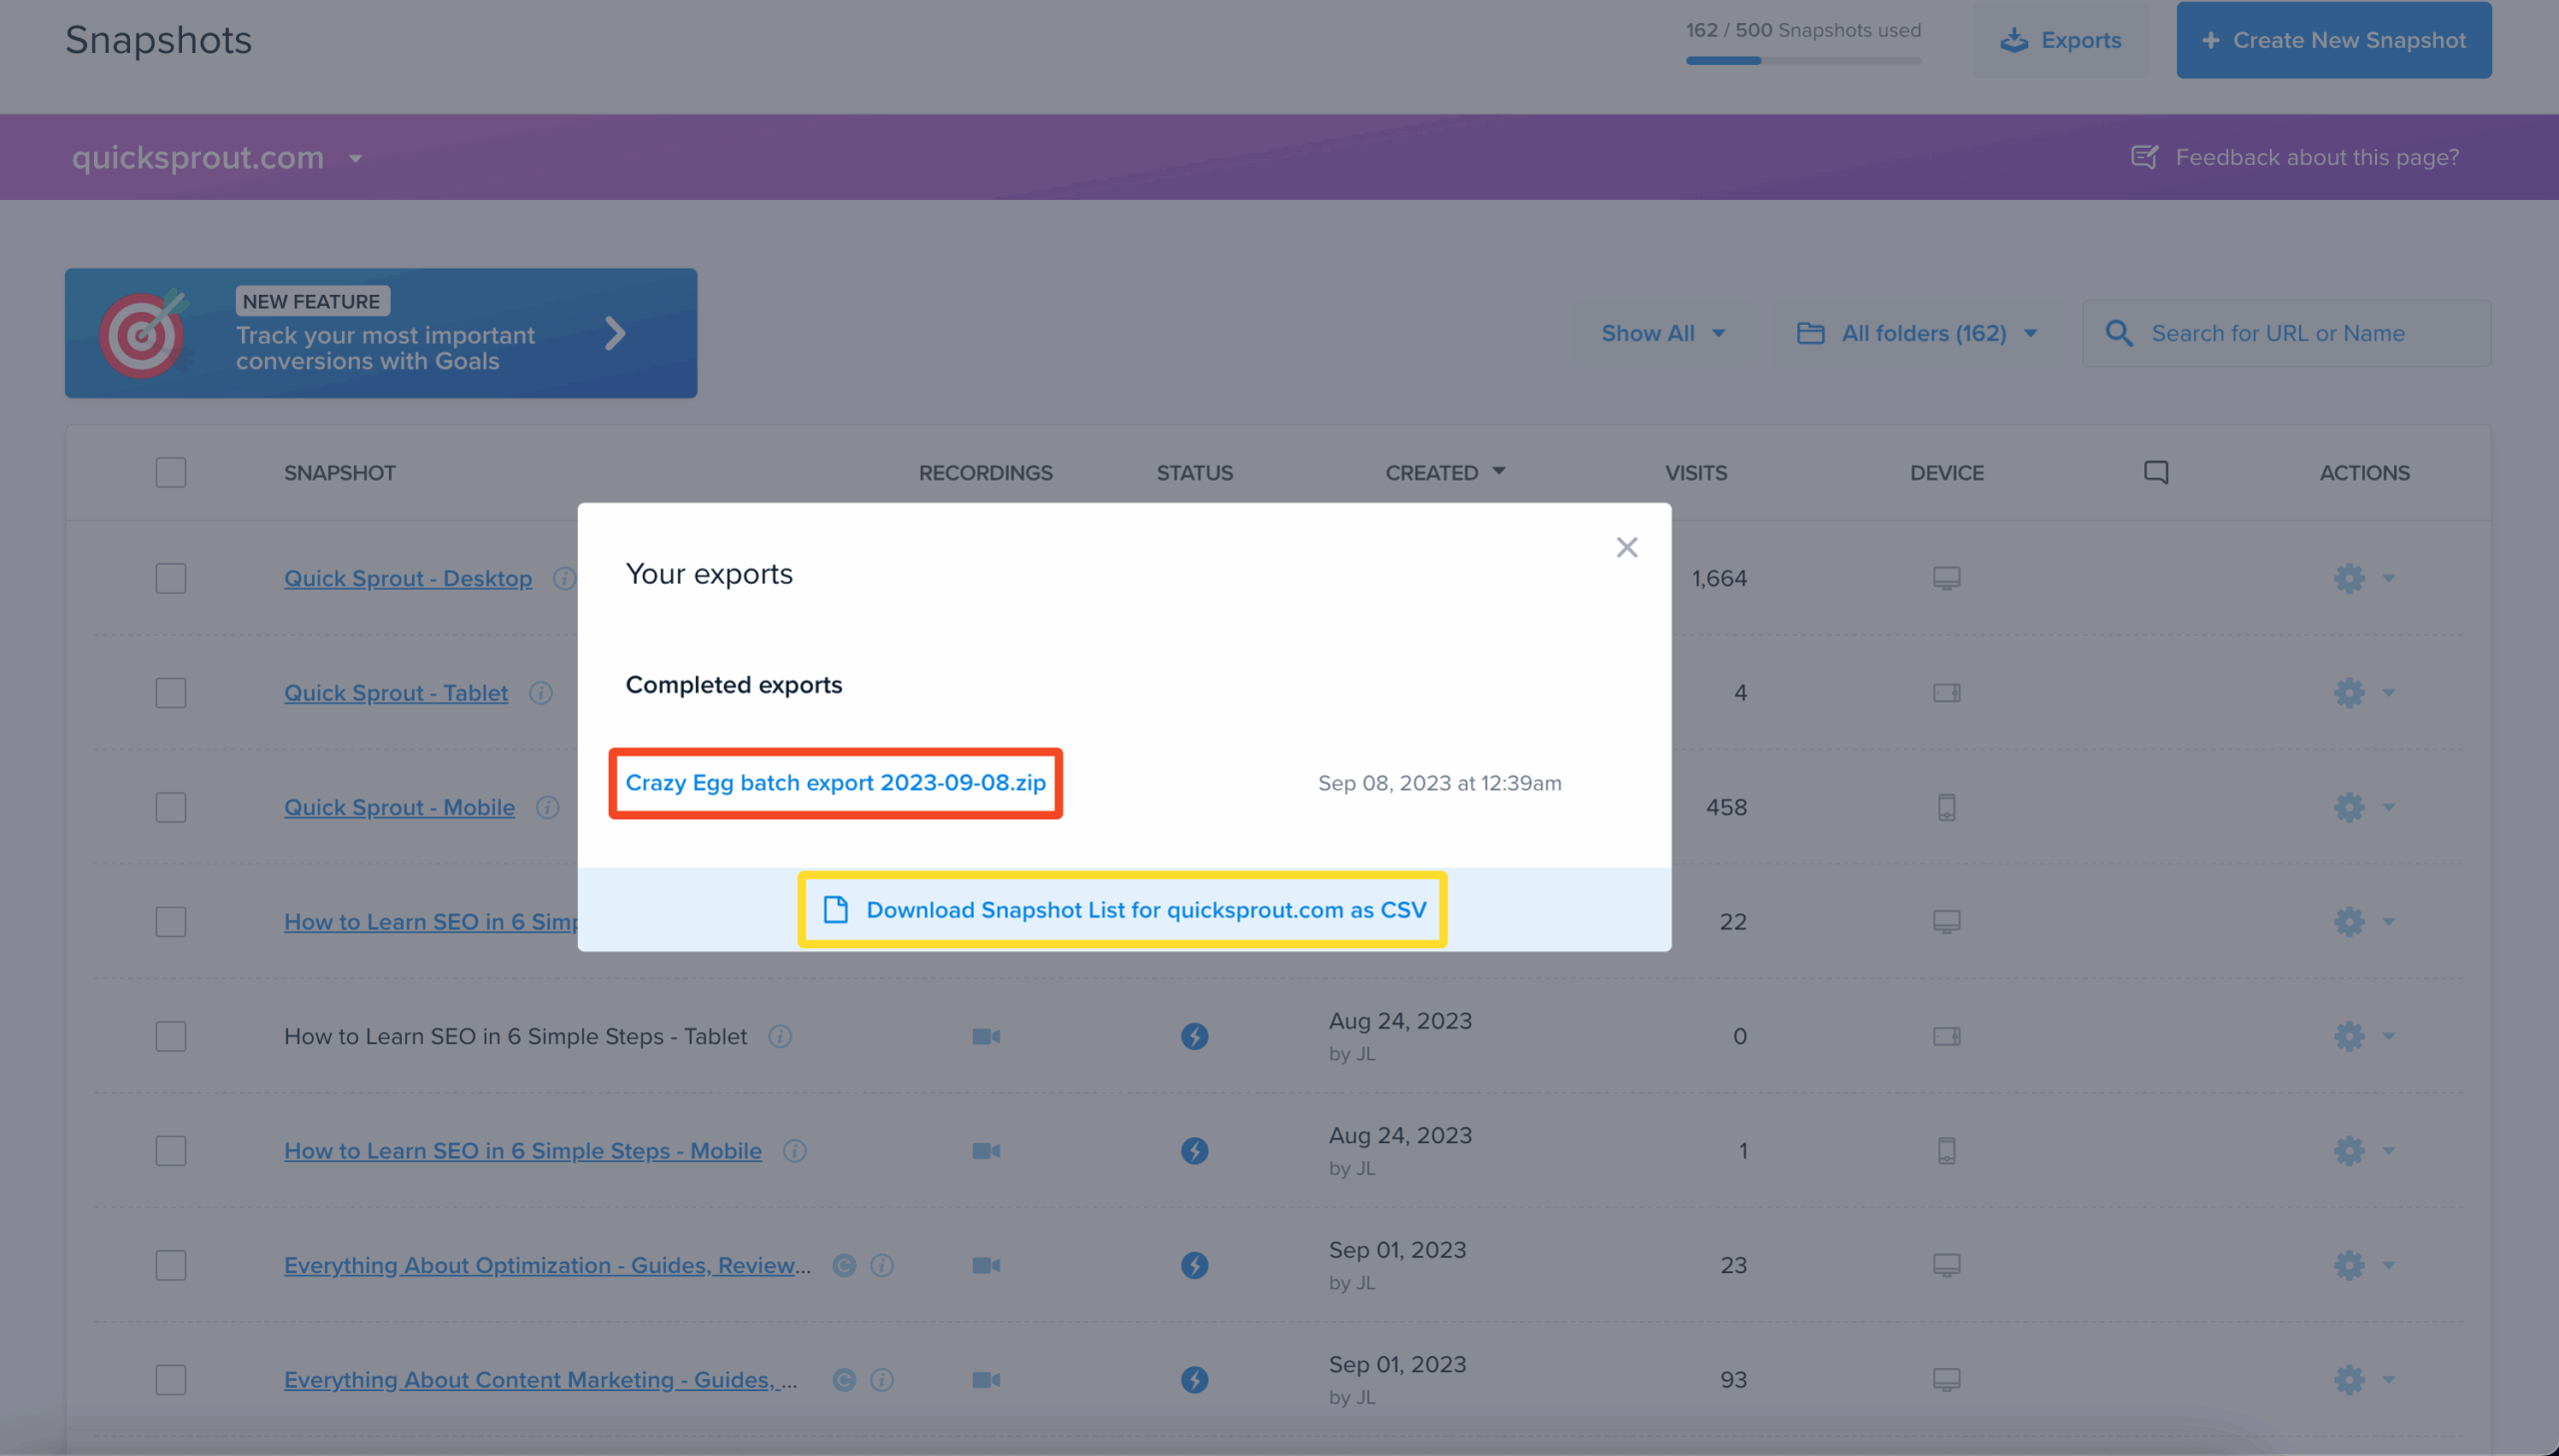Click recordings camera icon for Content Marketing row
The height and width of the screenshot is (1456, 2559).
pyautogui.click(x=986, y=1380)
